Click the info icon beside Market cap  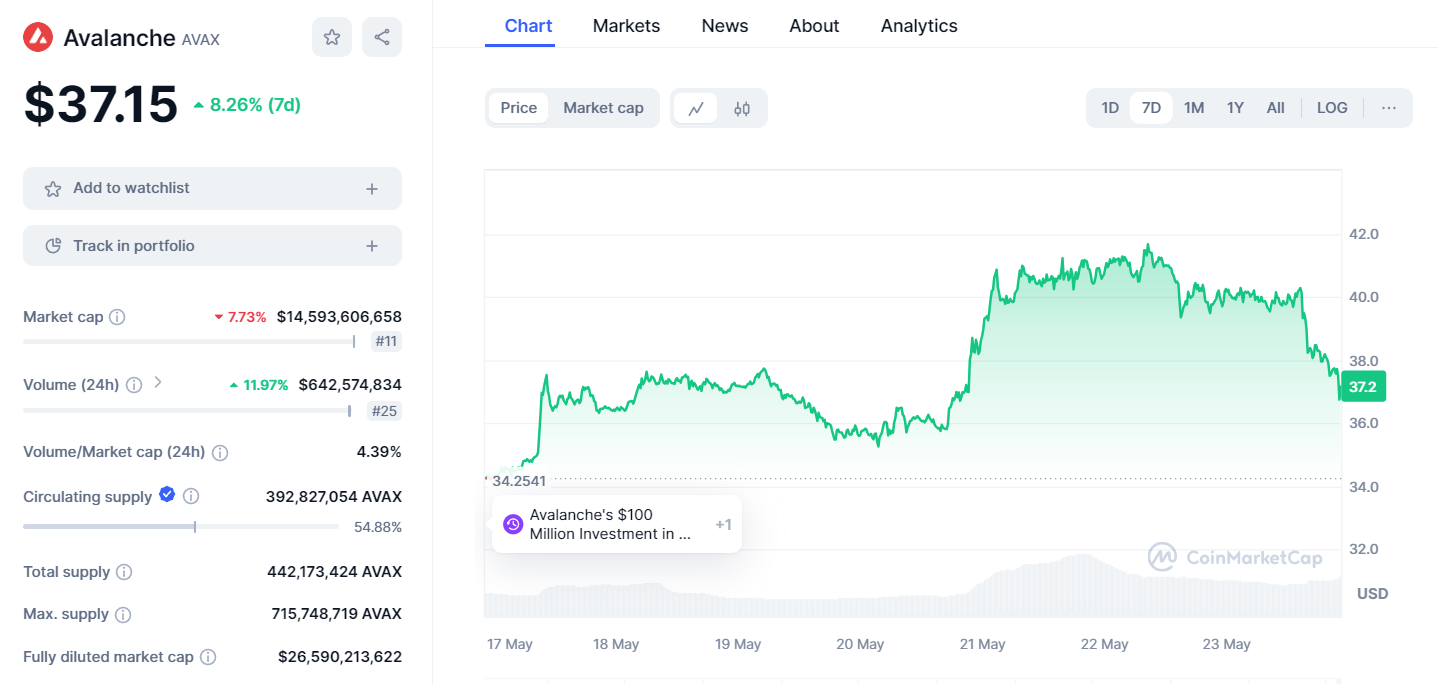click(117, 317)
